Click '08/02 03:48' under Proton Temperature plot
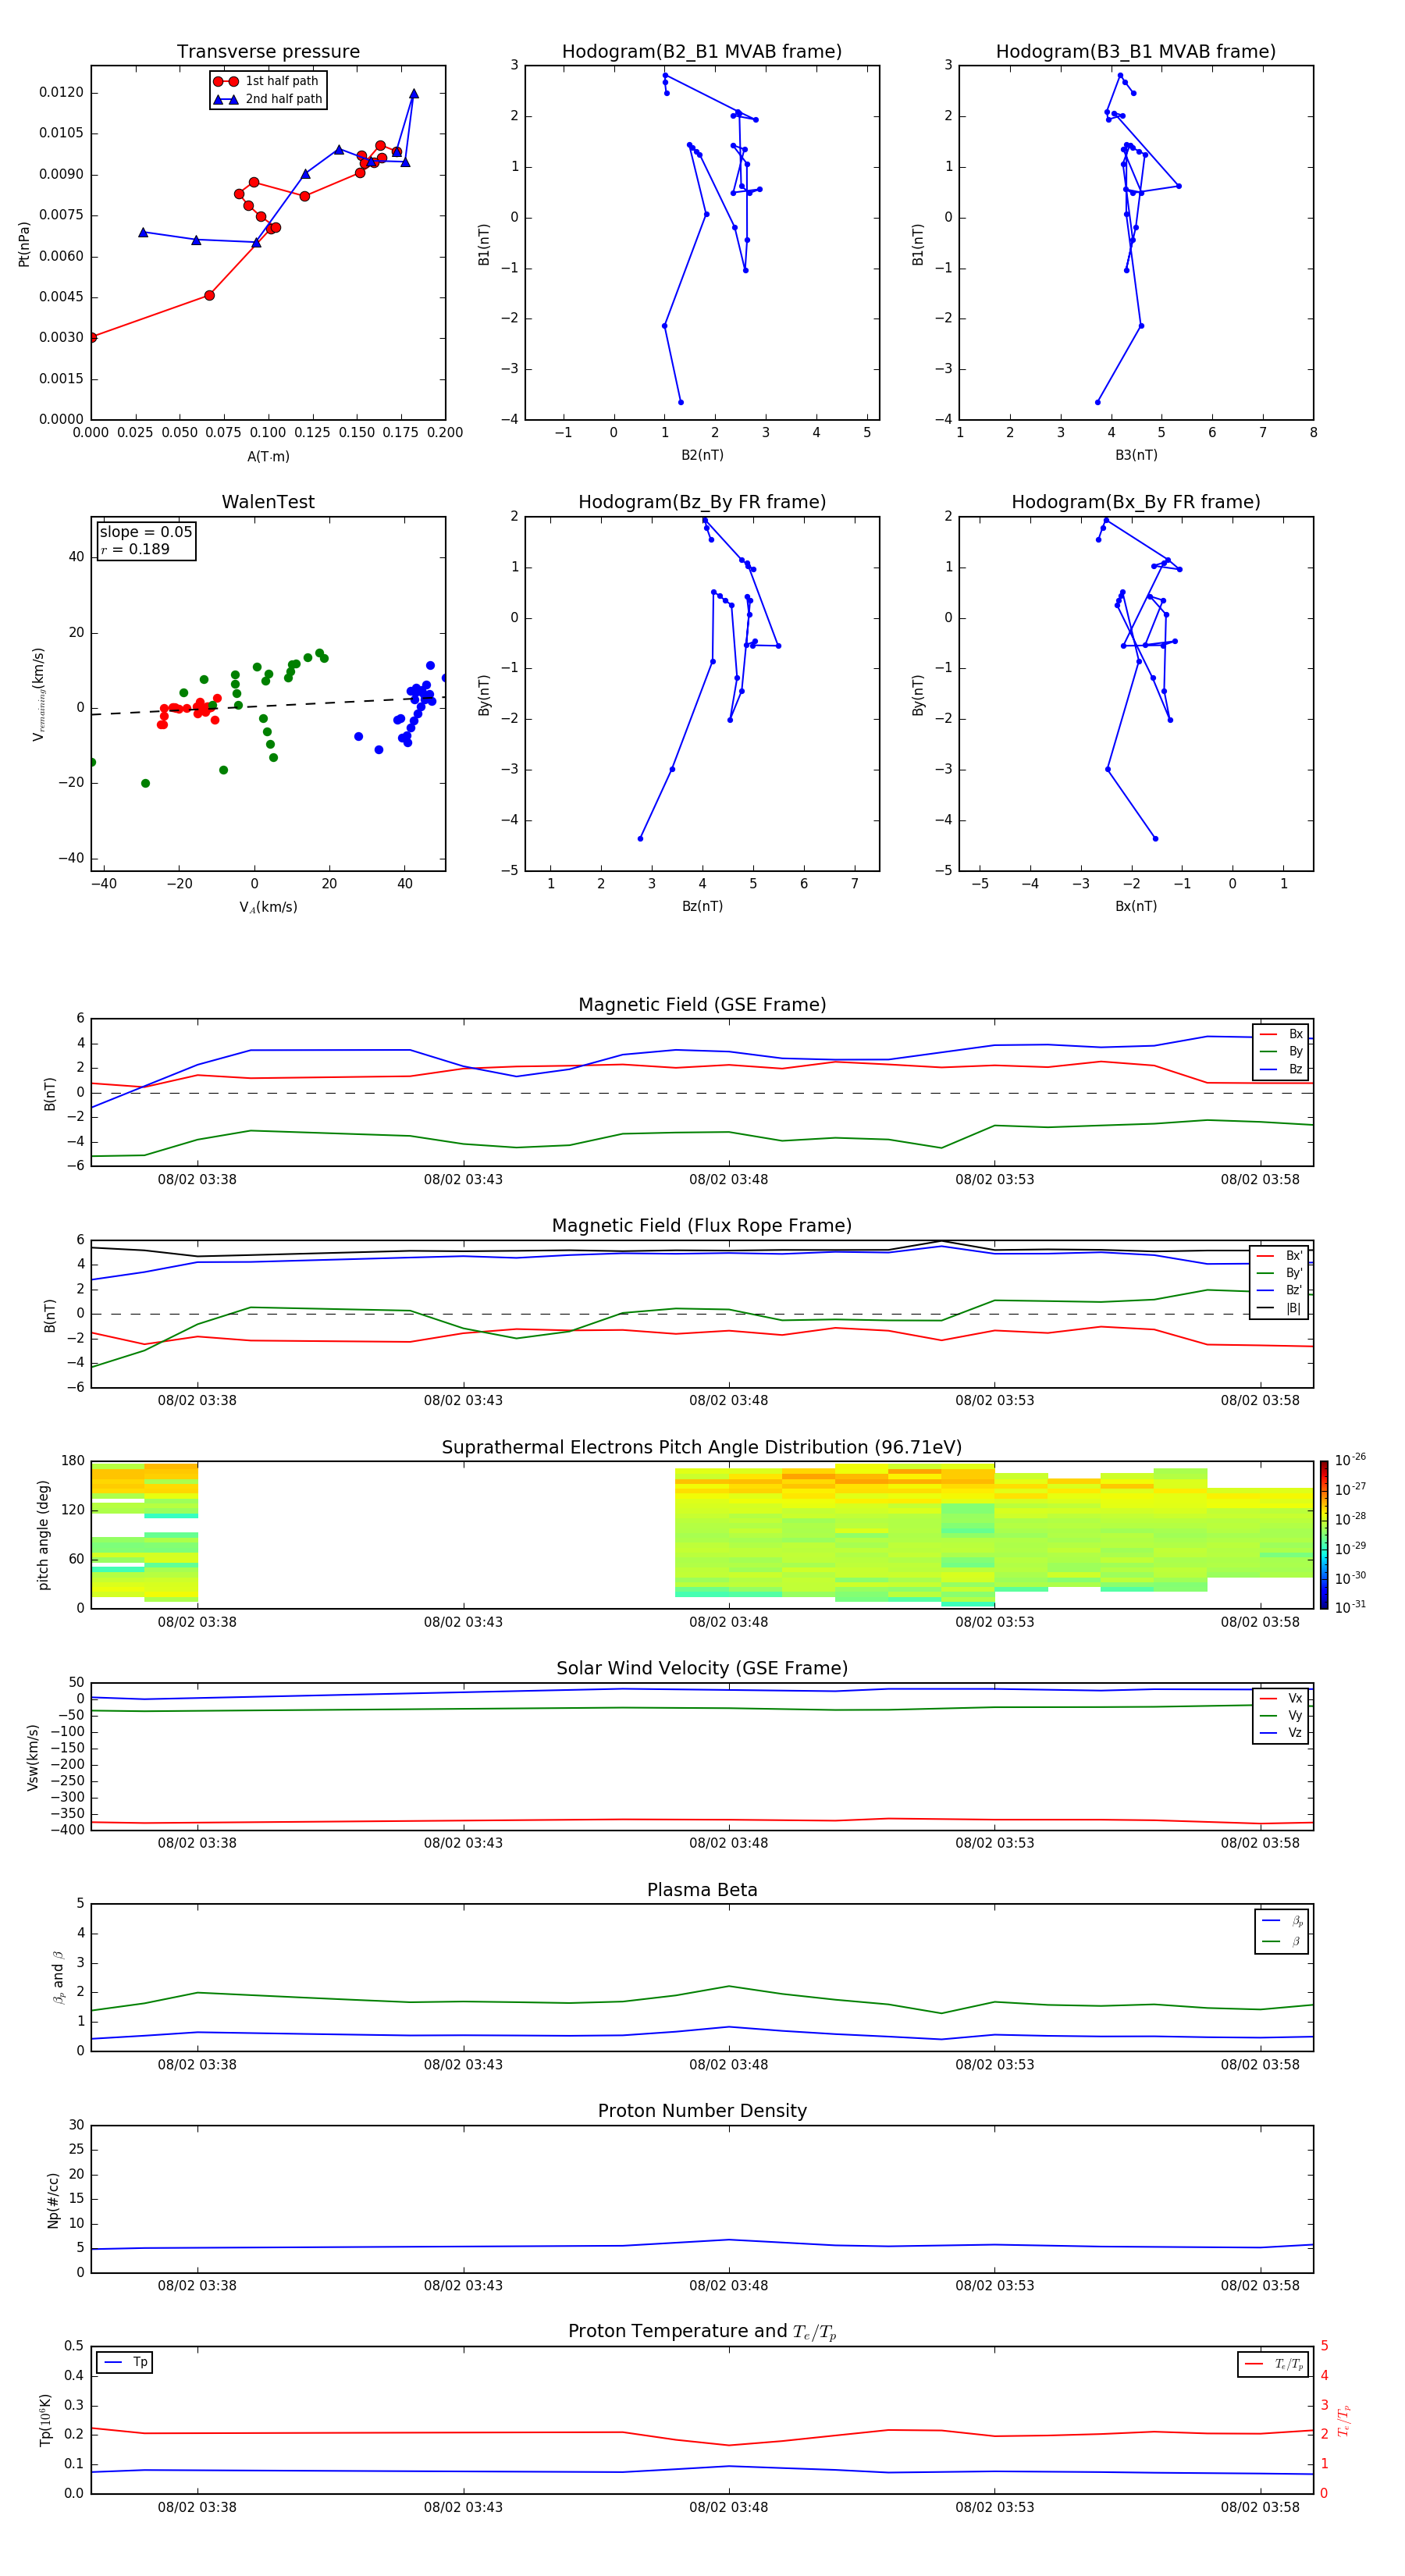Viewport: 1405px width, 2576px height. (728, 2507)
